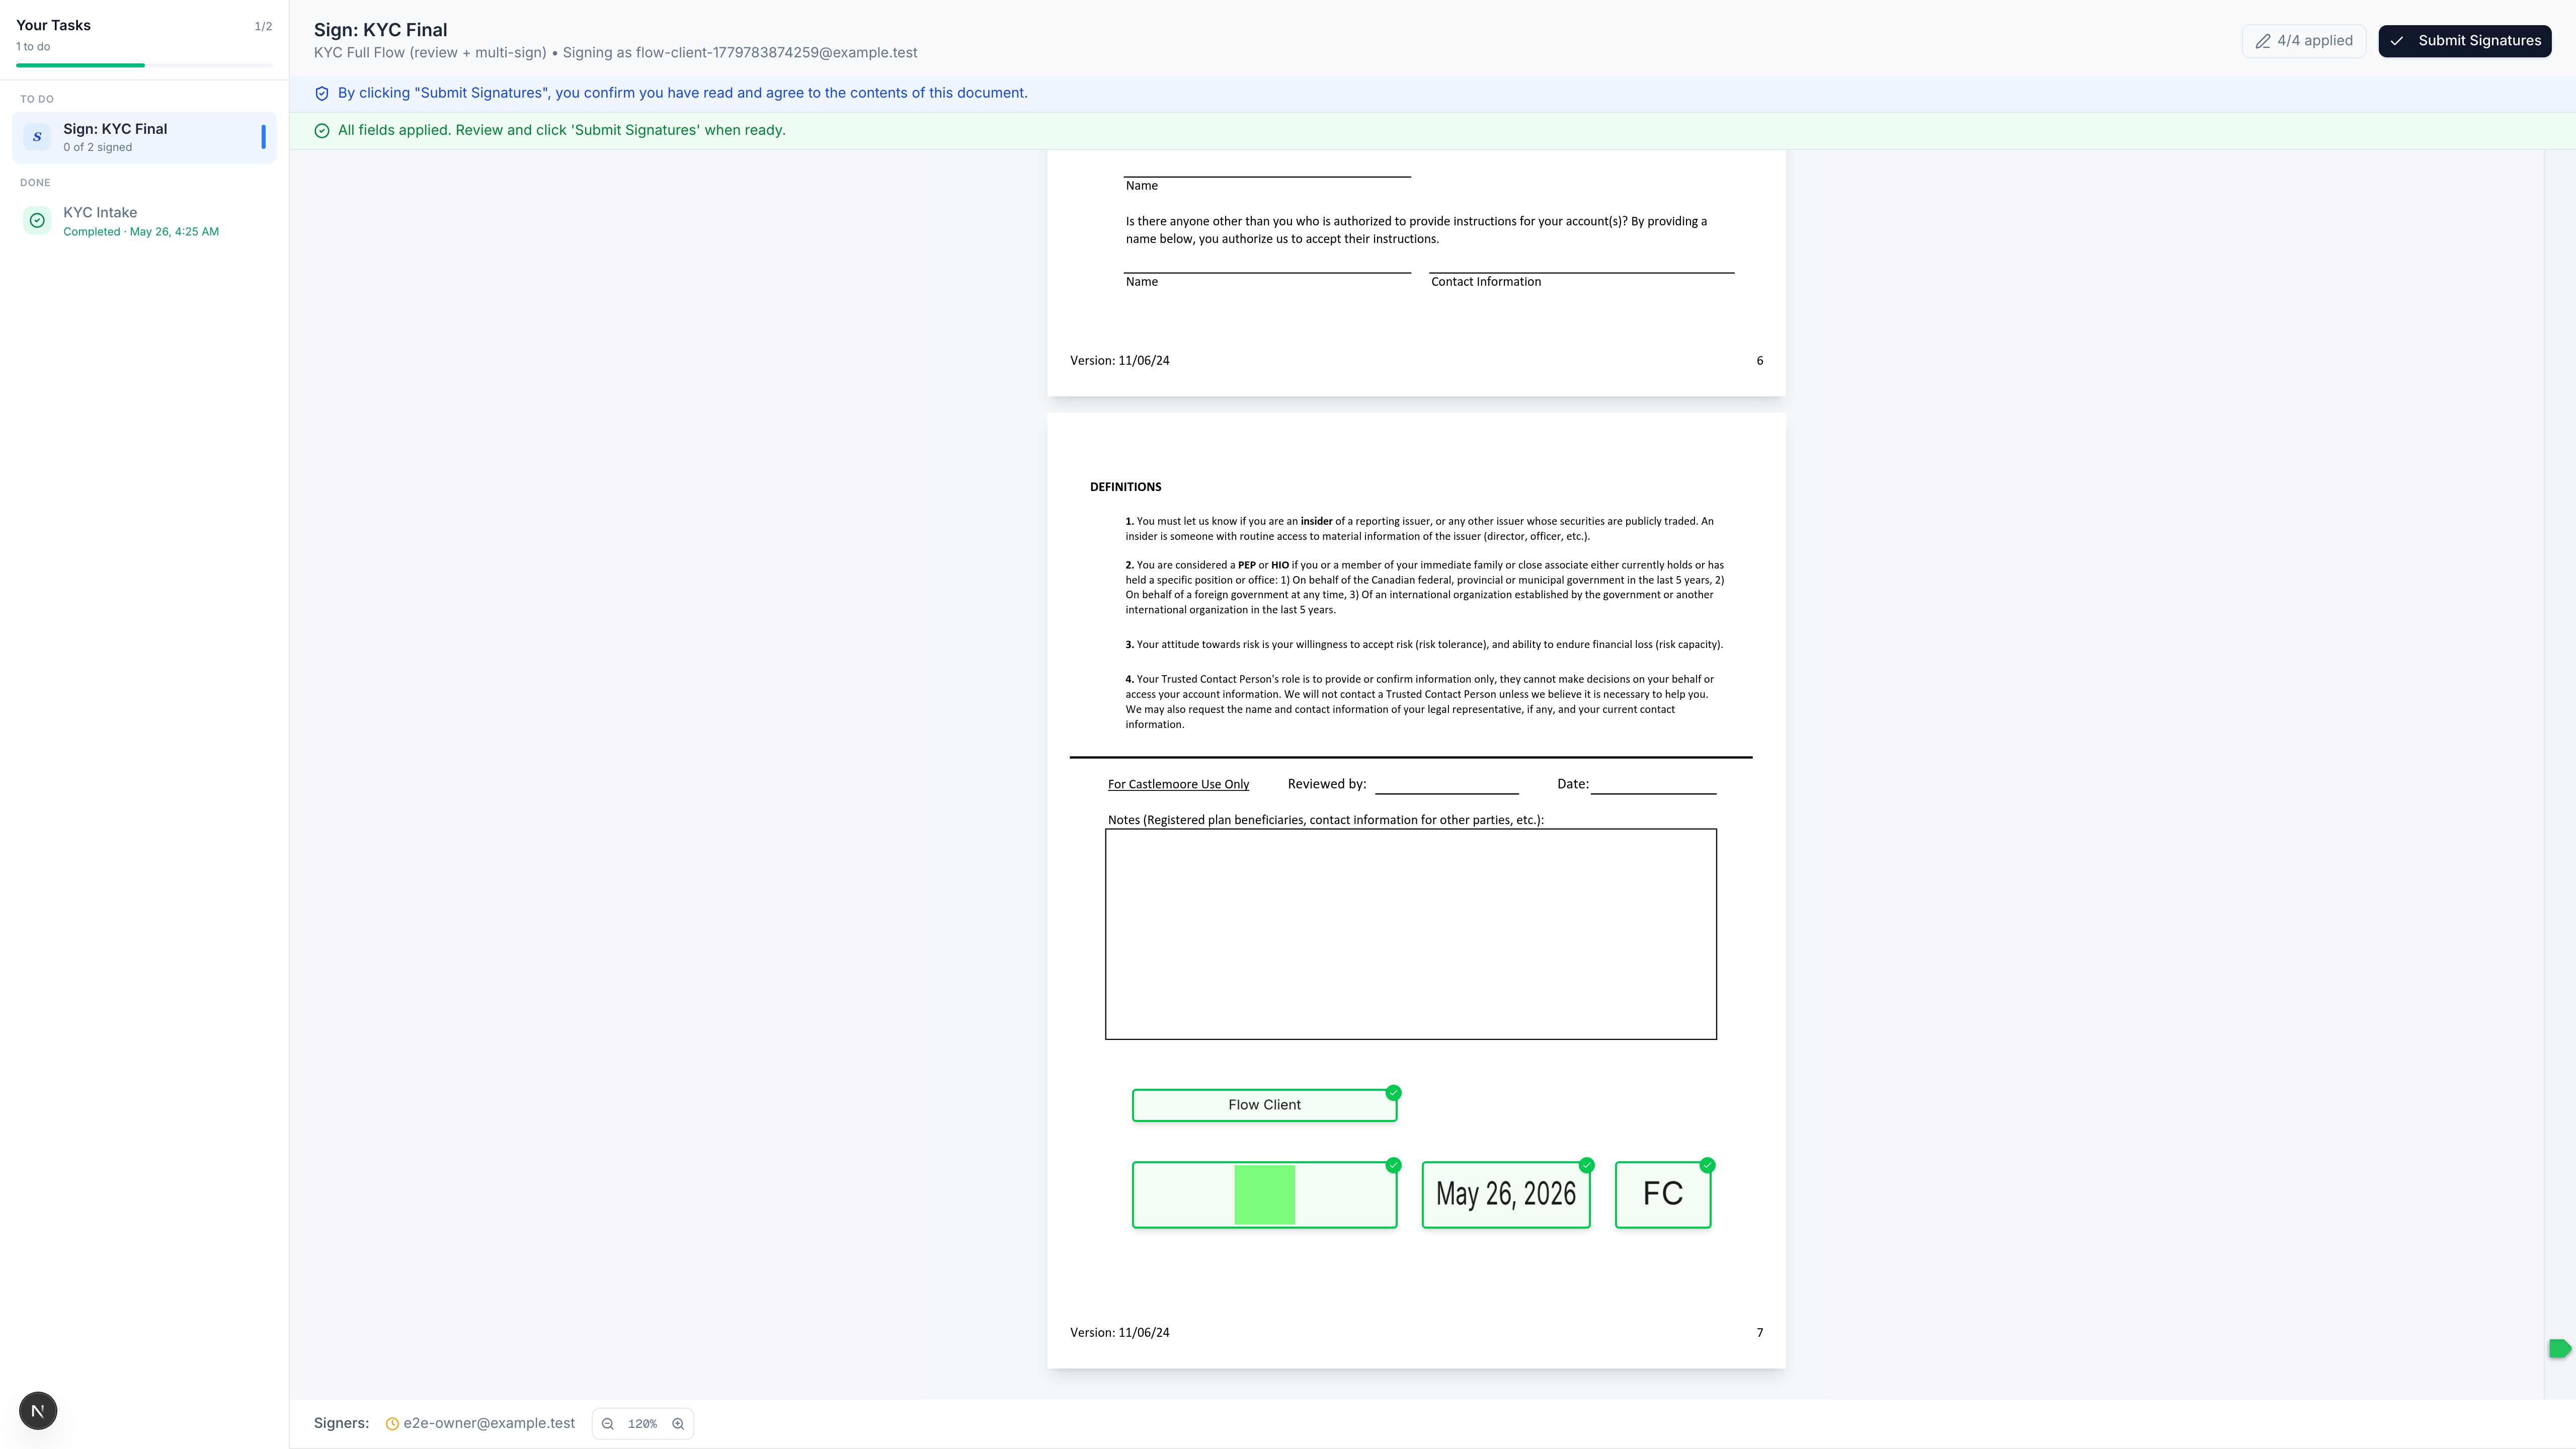Screen dimensions: 2576x1449
Task: Click the zoom in magnifier icon
Action: pos(678,1423)
